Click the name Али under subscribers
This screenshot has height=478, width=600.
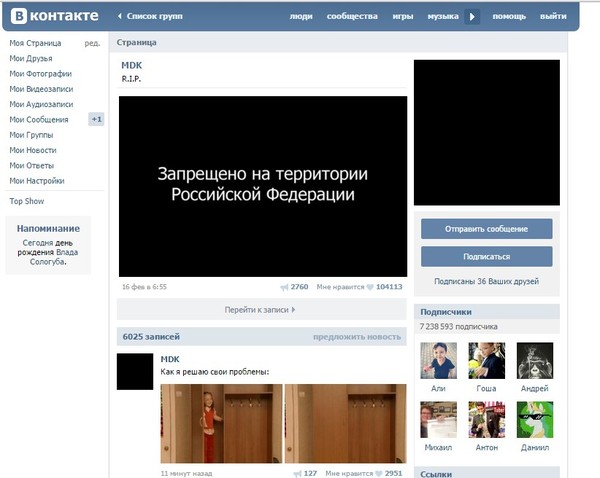pos(438,388)
